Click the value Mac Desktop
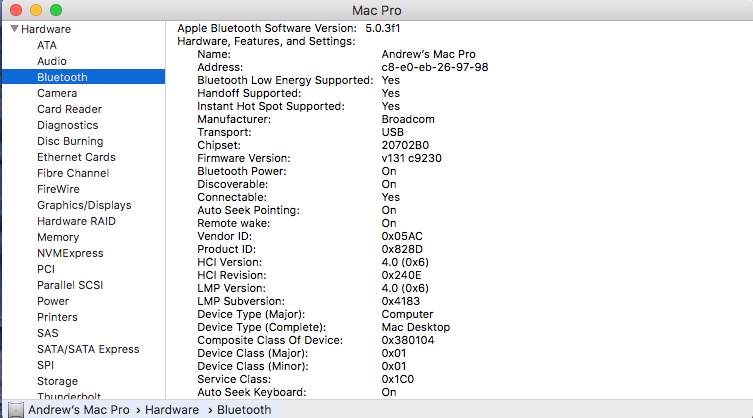The width and height of the screenshot is (753, 418). pos(416,327)
